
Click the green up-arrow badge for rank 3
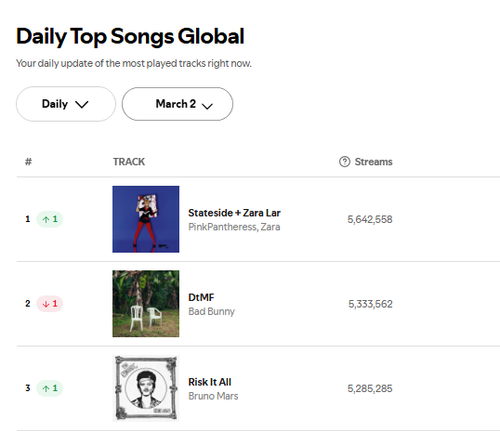49,388
